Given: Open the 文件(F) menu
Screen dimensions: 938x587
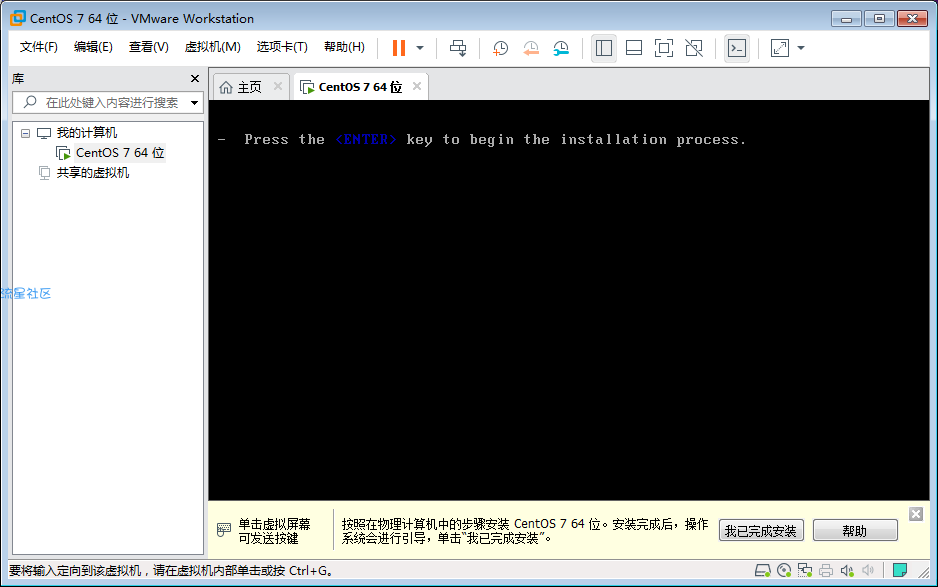Looking at the screenshot, I should (x=39, y=47).
